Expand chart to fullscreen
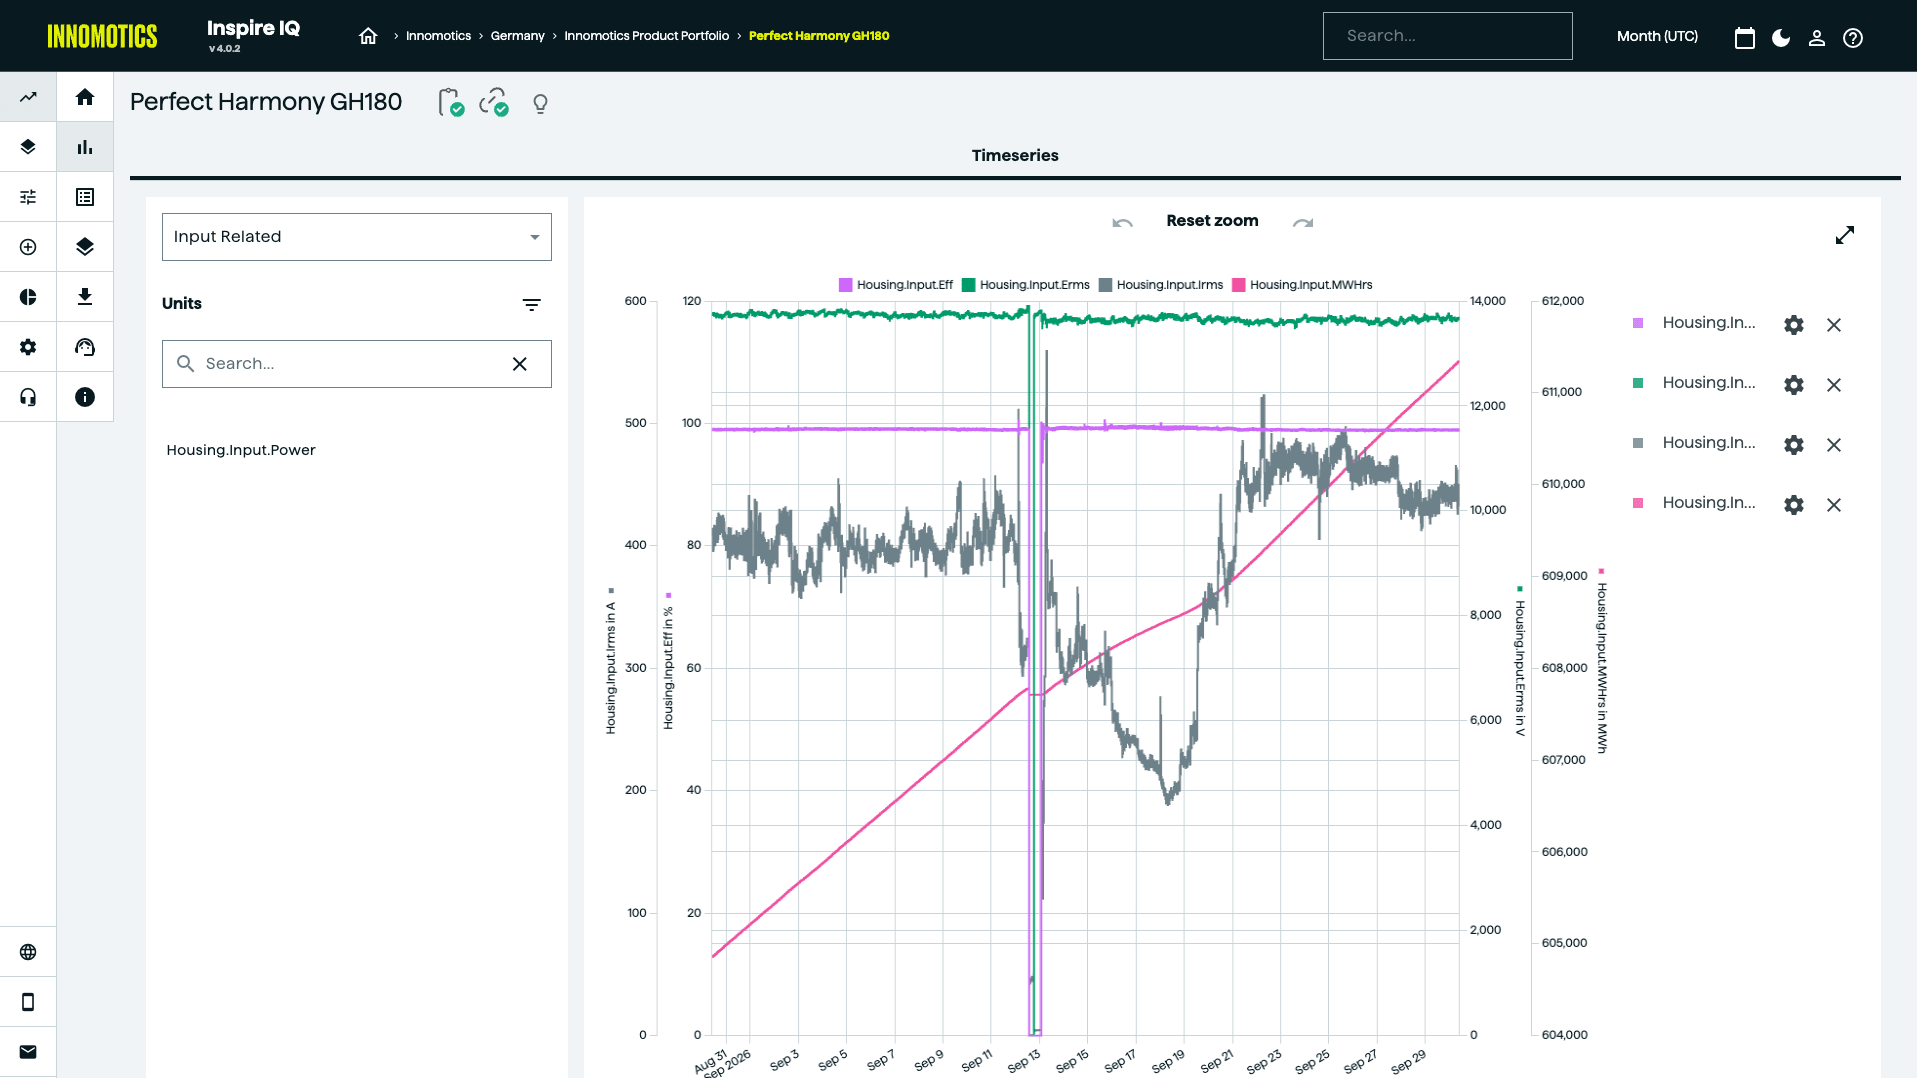 tap(1845, 235)
